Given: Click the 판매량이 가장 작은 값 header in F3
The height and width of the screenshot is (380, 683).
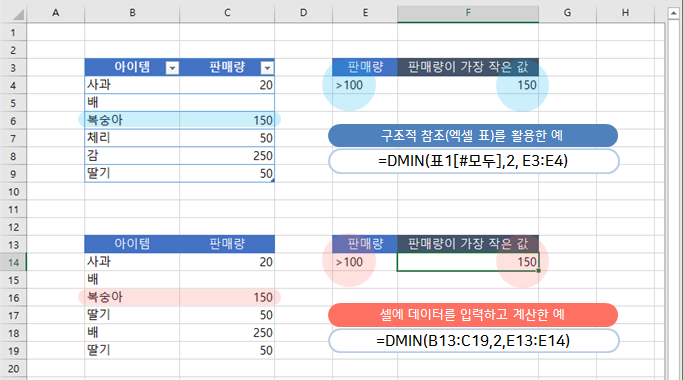Looking at the screenshot, I should (468, 67).
